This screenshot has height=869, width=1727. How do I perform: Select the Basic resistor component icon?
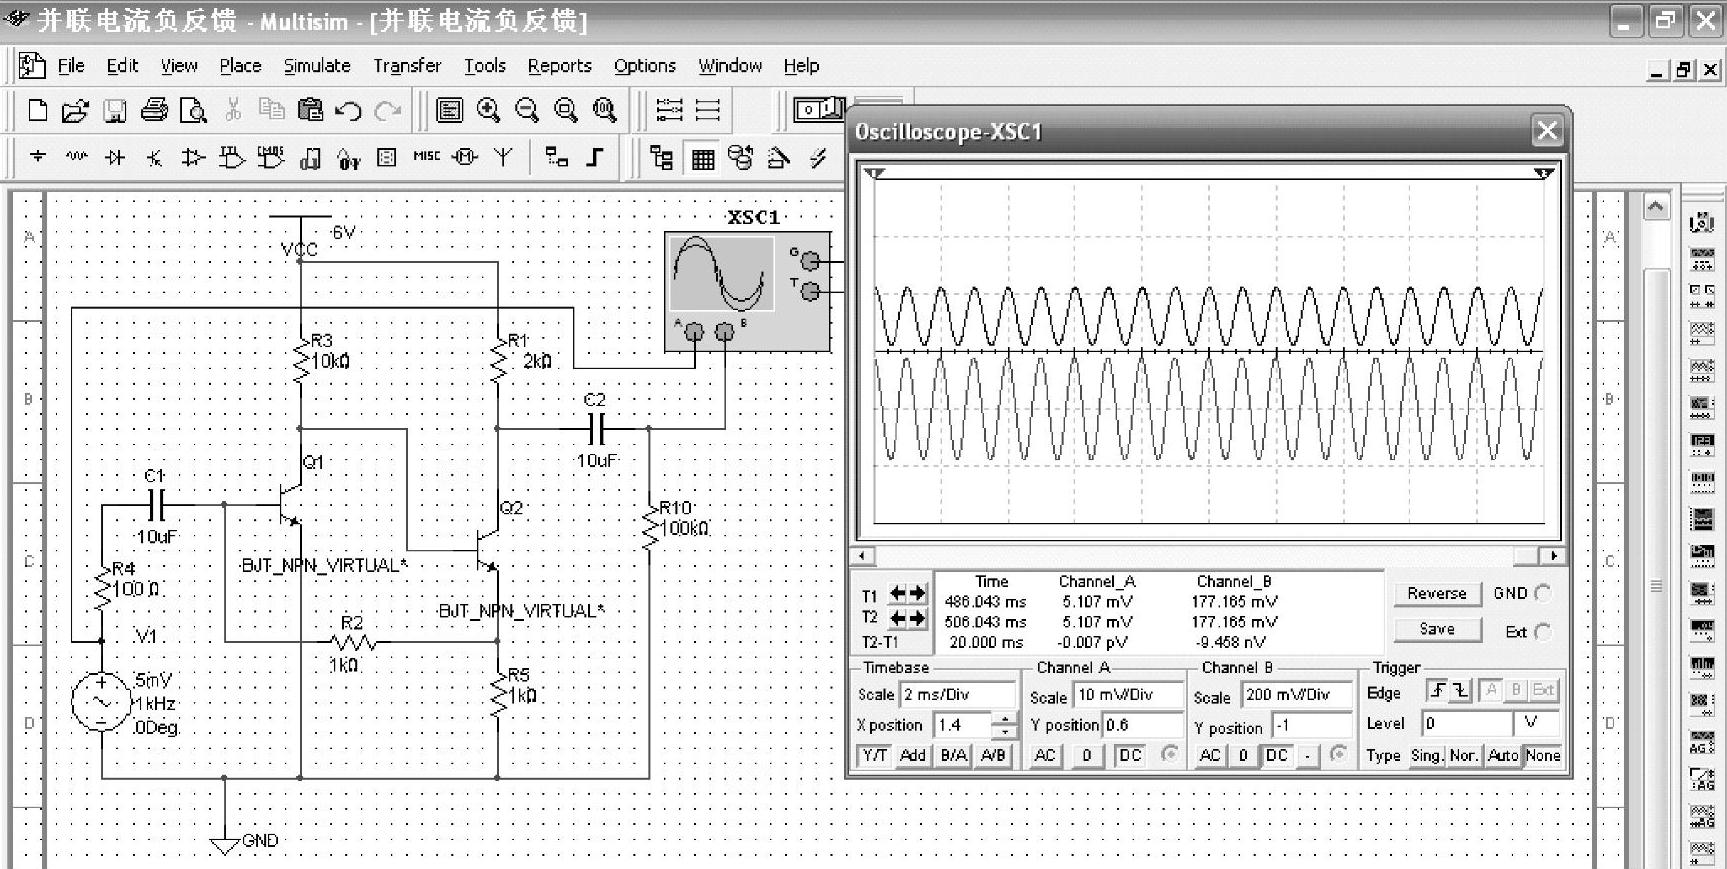(x=76, y=157)
